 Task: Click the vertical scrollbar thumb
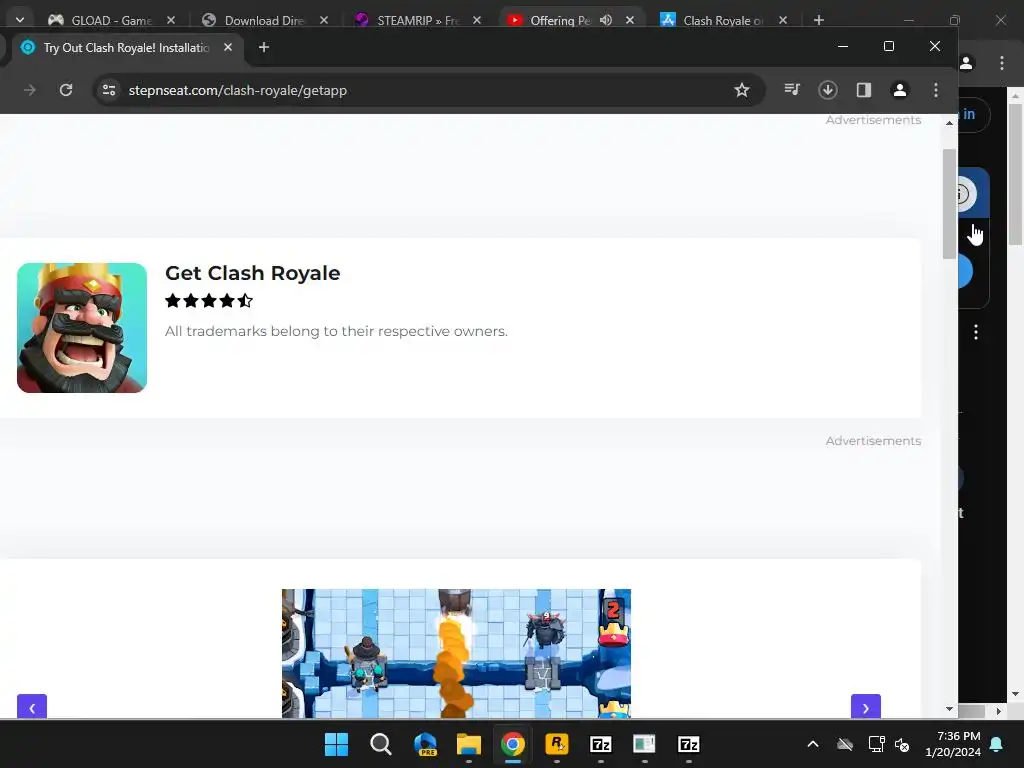coord(949,204)
